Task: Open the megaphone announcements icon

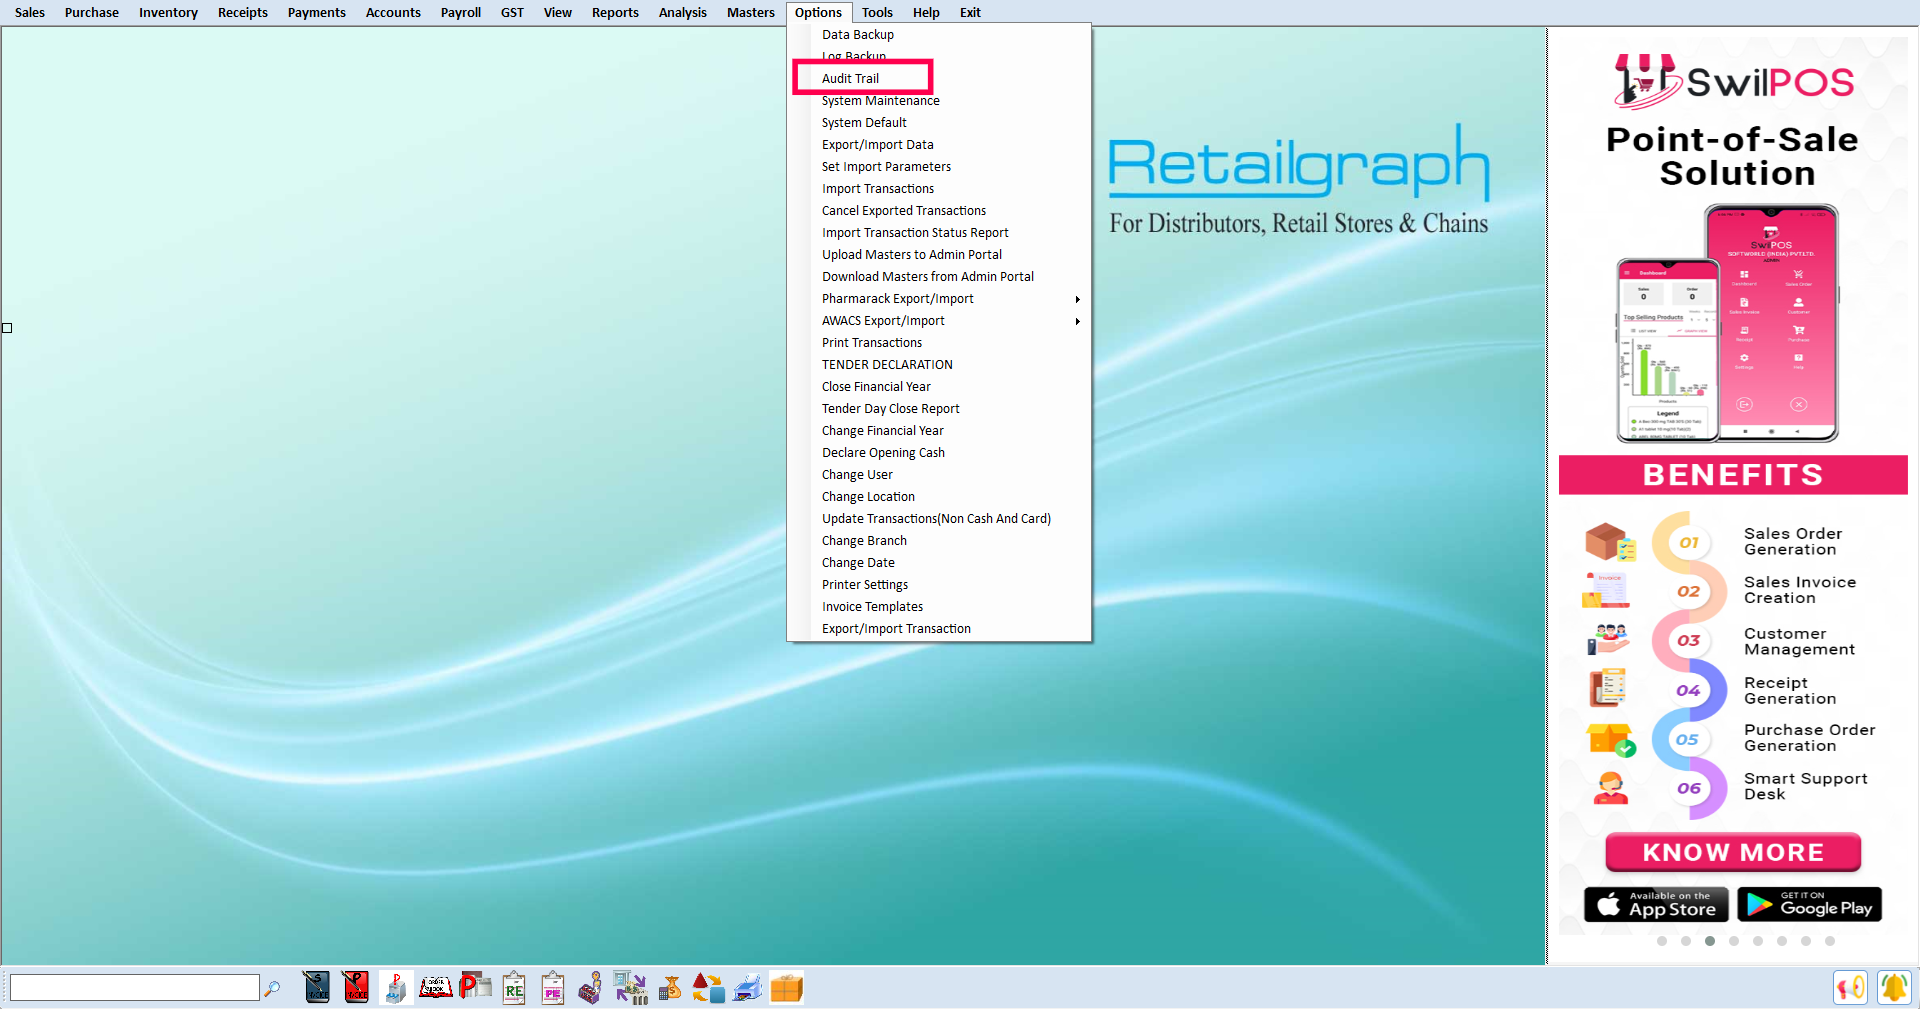Action: pos(1850,988)
